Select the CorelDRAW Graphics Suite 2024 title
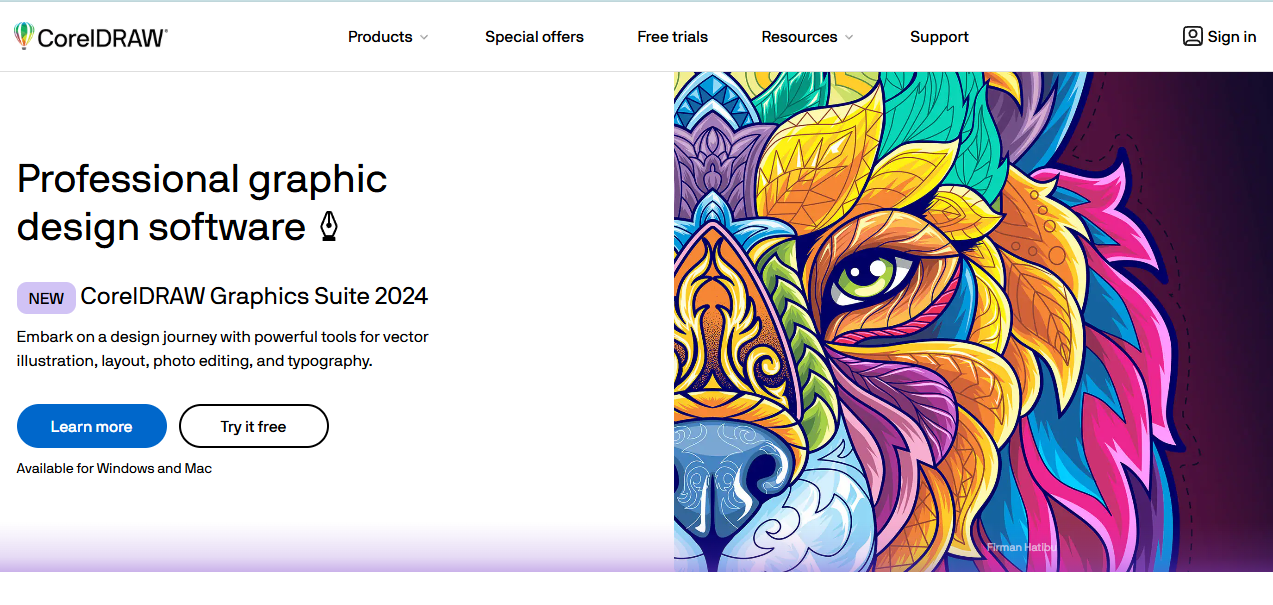 click(x=254, y=296)
